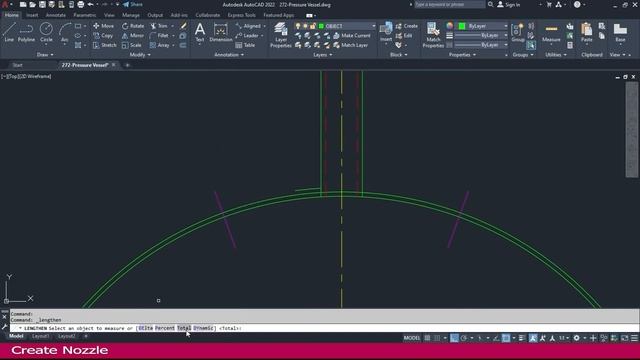640x360 pixels.
Task: Click the object color wheel icon
Action: (449, 26)
